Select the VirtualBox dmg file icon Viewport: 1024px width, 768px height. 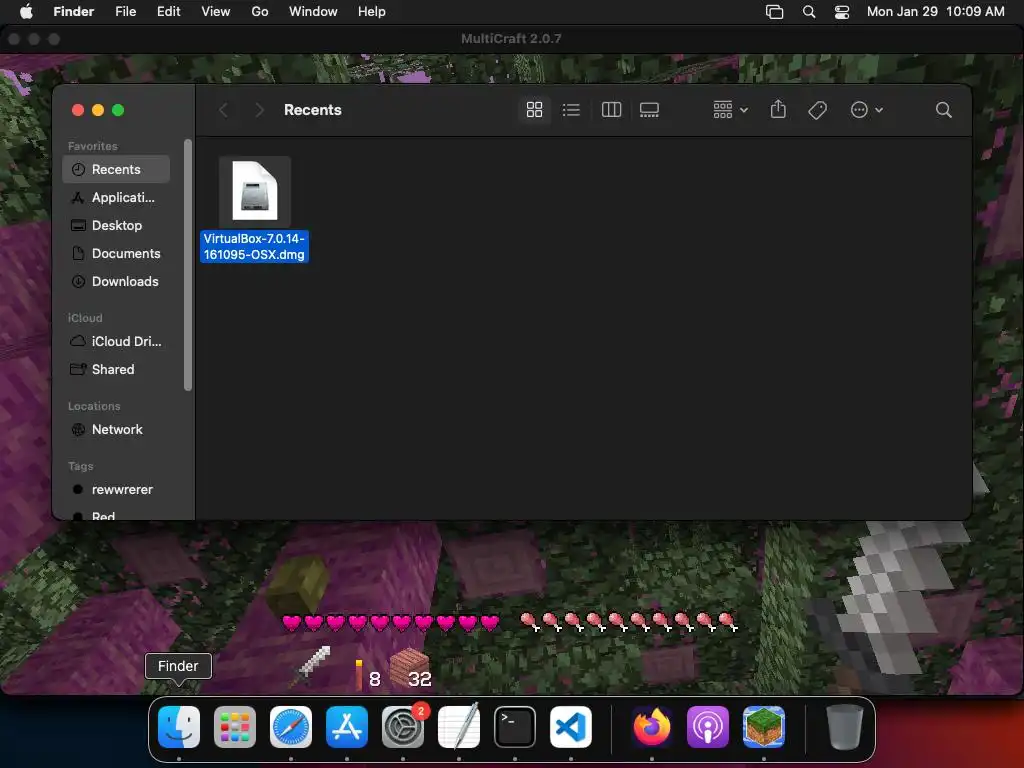[x=255, y=191]
